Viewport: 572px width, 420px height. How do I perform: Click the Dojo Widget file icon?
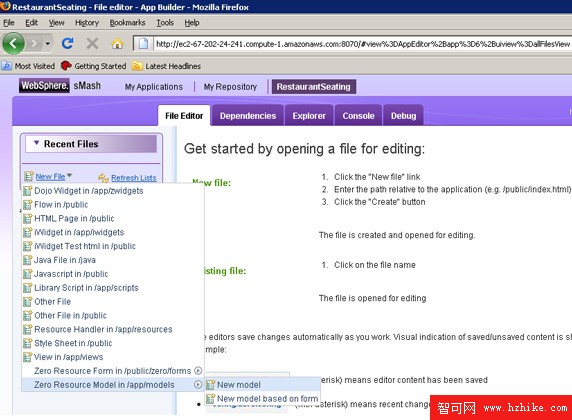(27, 190)
